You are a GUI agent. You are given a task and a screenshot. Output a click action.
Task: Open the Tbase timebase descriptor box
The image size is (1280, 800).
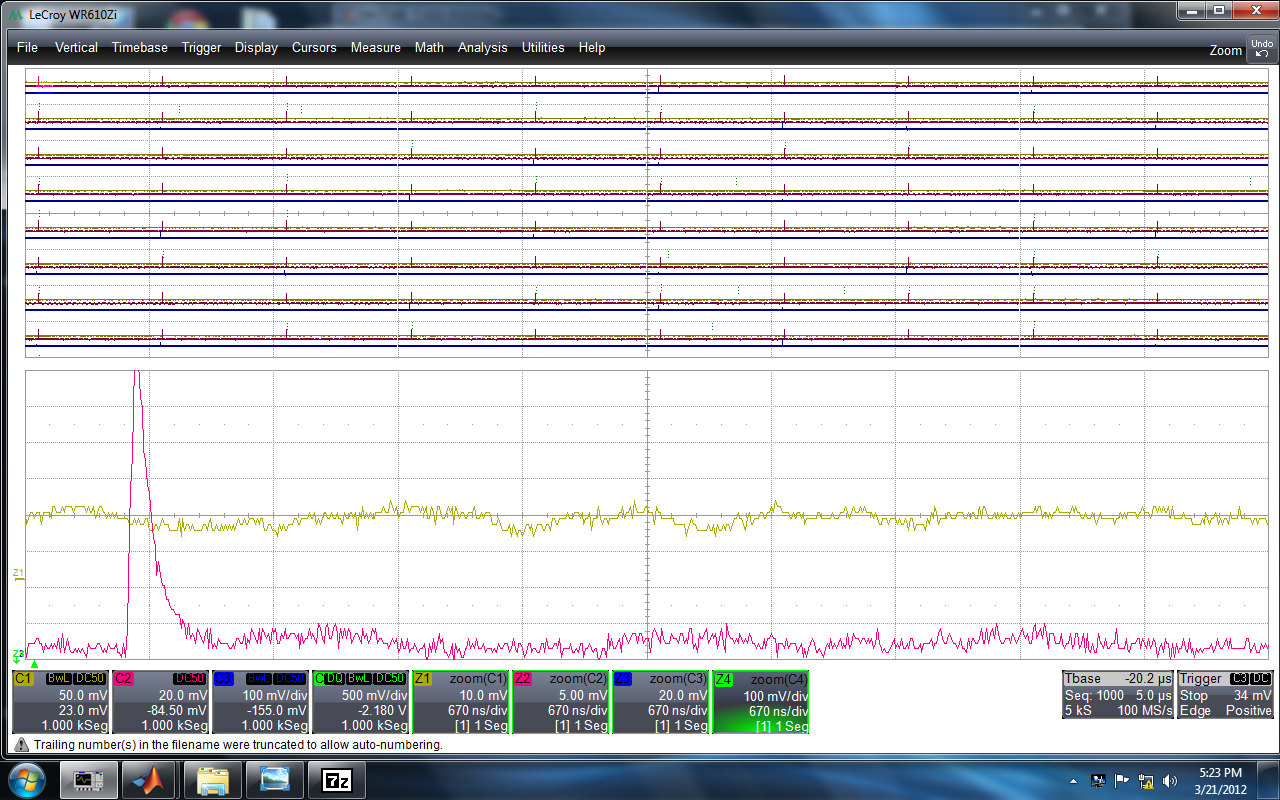pos(1118,695)
